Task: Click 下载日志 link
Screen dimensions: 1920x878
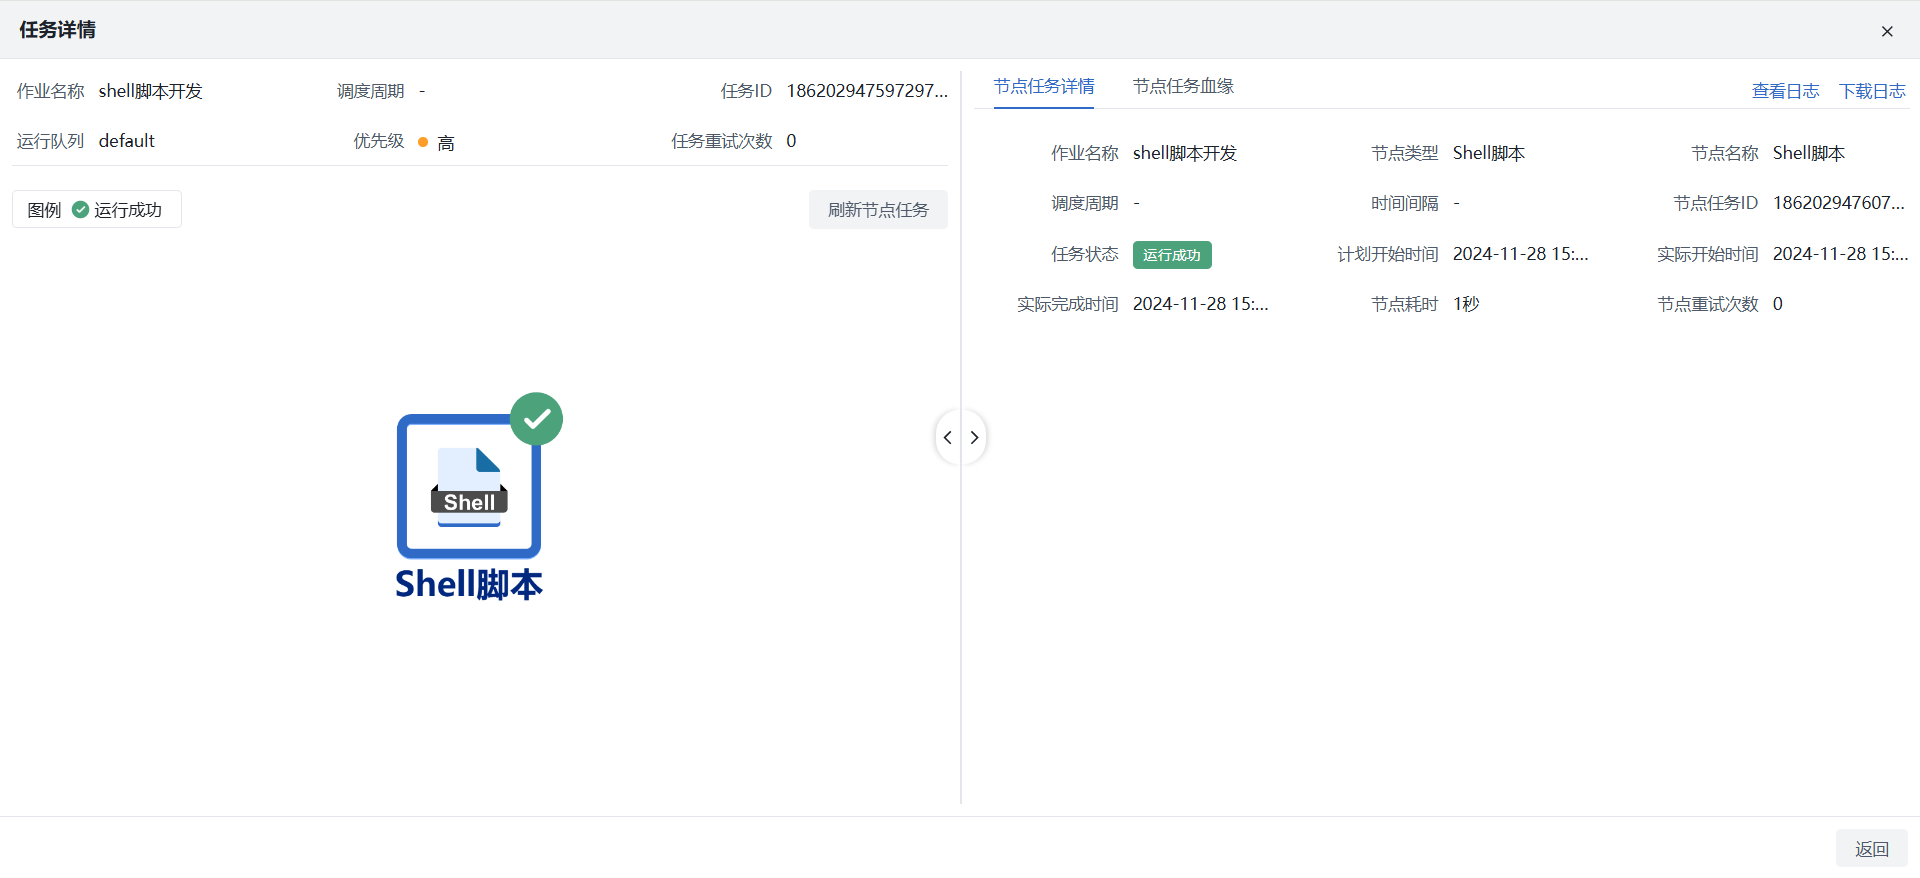Action: 1872,91
